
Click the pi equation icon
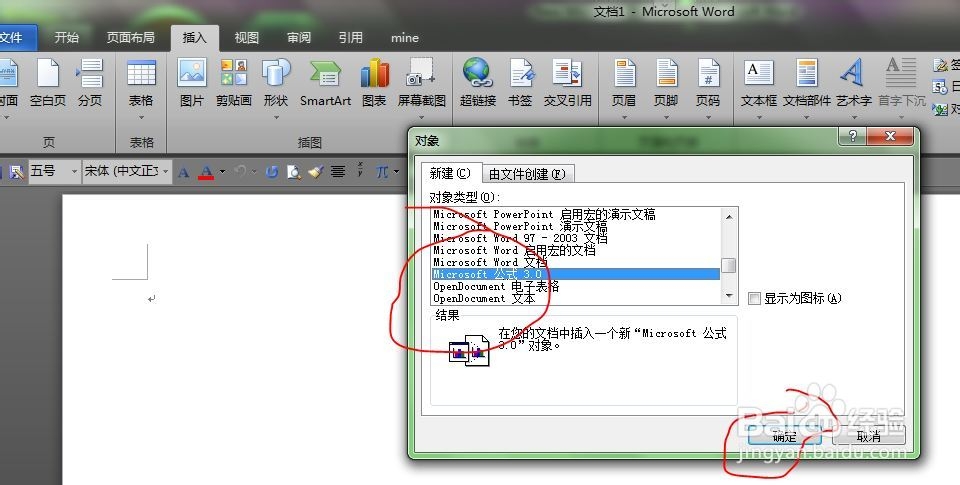click(382, 172)
